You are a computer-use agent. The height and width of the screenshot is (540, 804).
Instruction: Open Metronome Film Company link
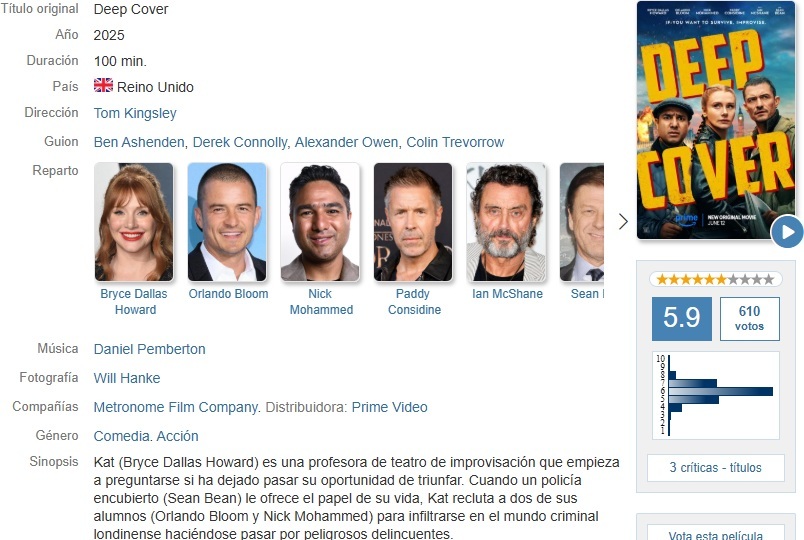(x=176, y=407)
